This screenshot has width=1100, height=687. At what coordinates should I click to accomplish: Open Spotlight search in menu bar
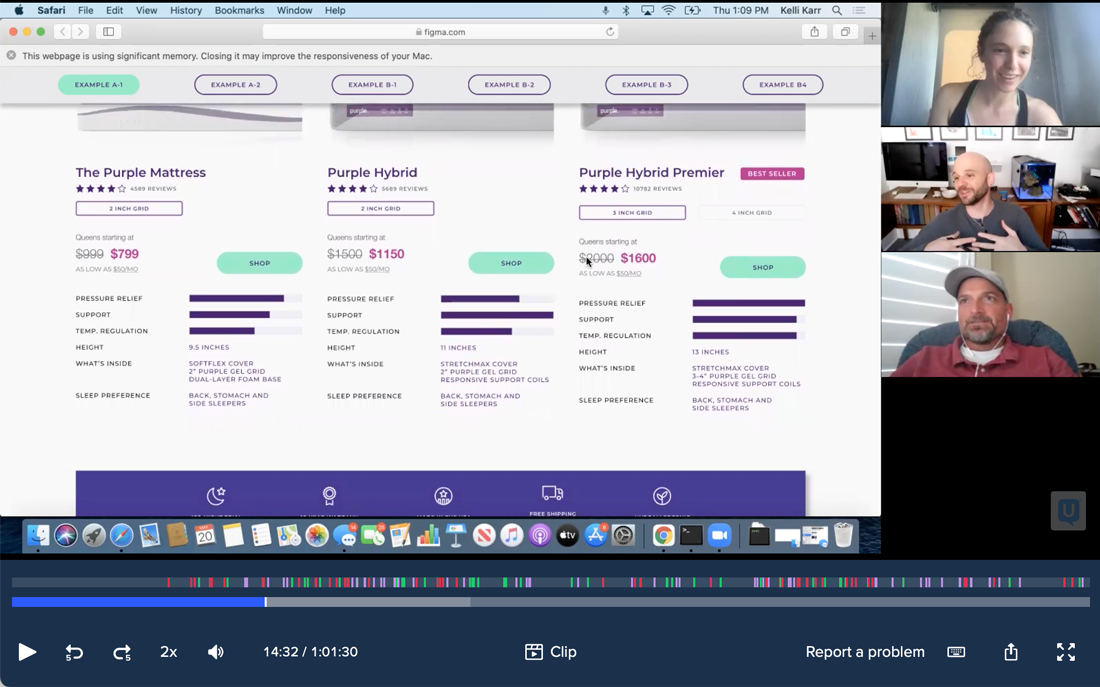pyautogui.click(x=837, y=11)
